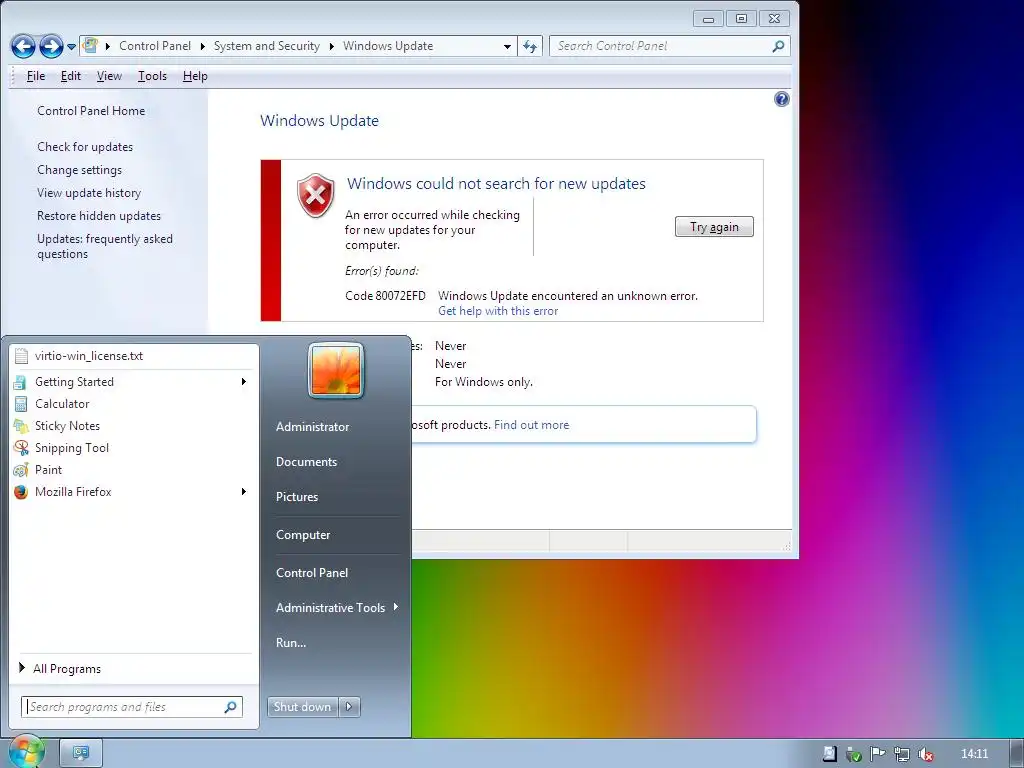
Task: Open Sticky Notes
Action: [135, 426]
